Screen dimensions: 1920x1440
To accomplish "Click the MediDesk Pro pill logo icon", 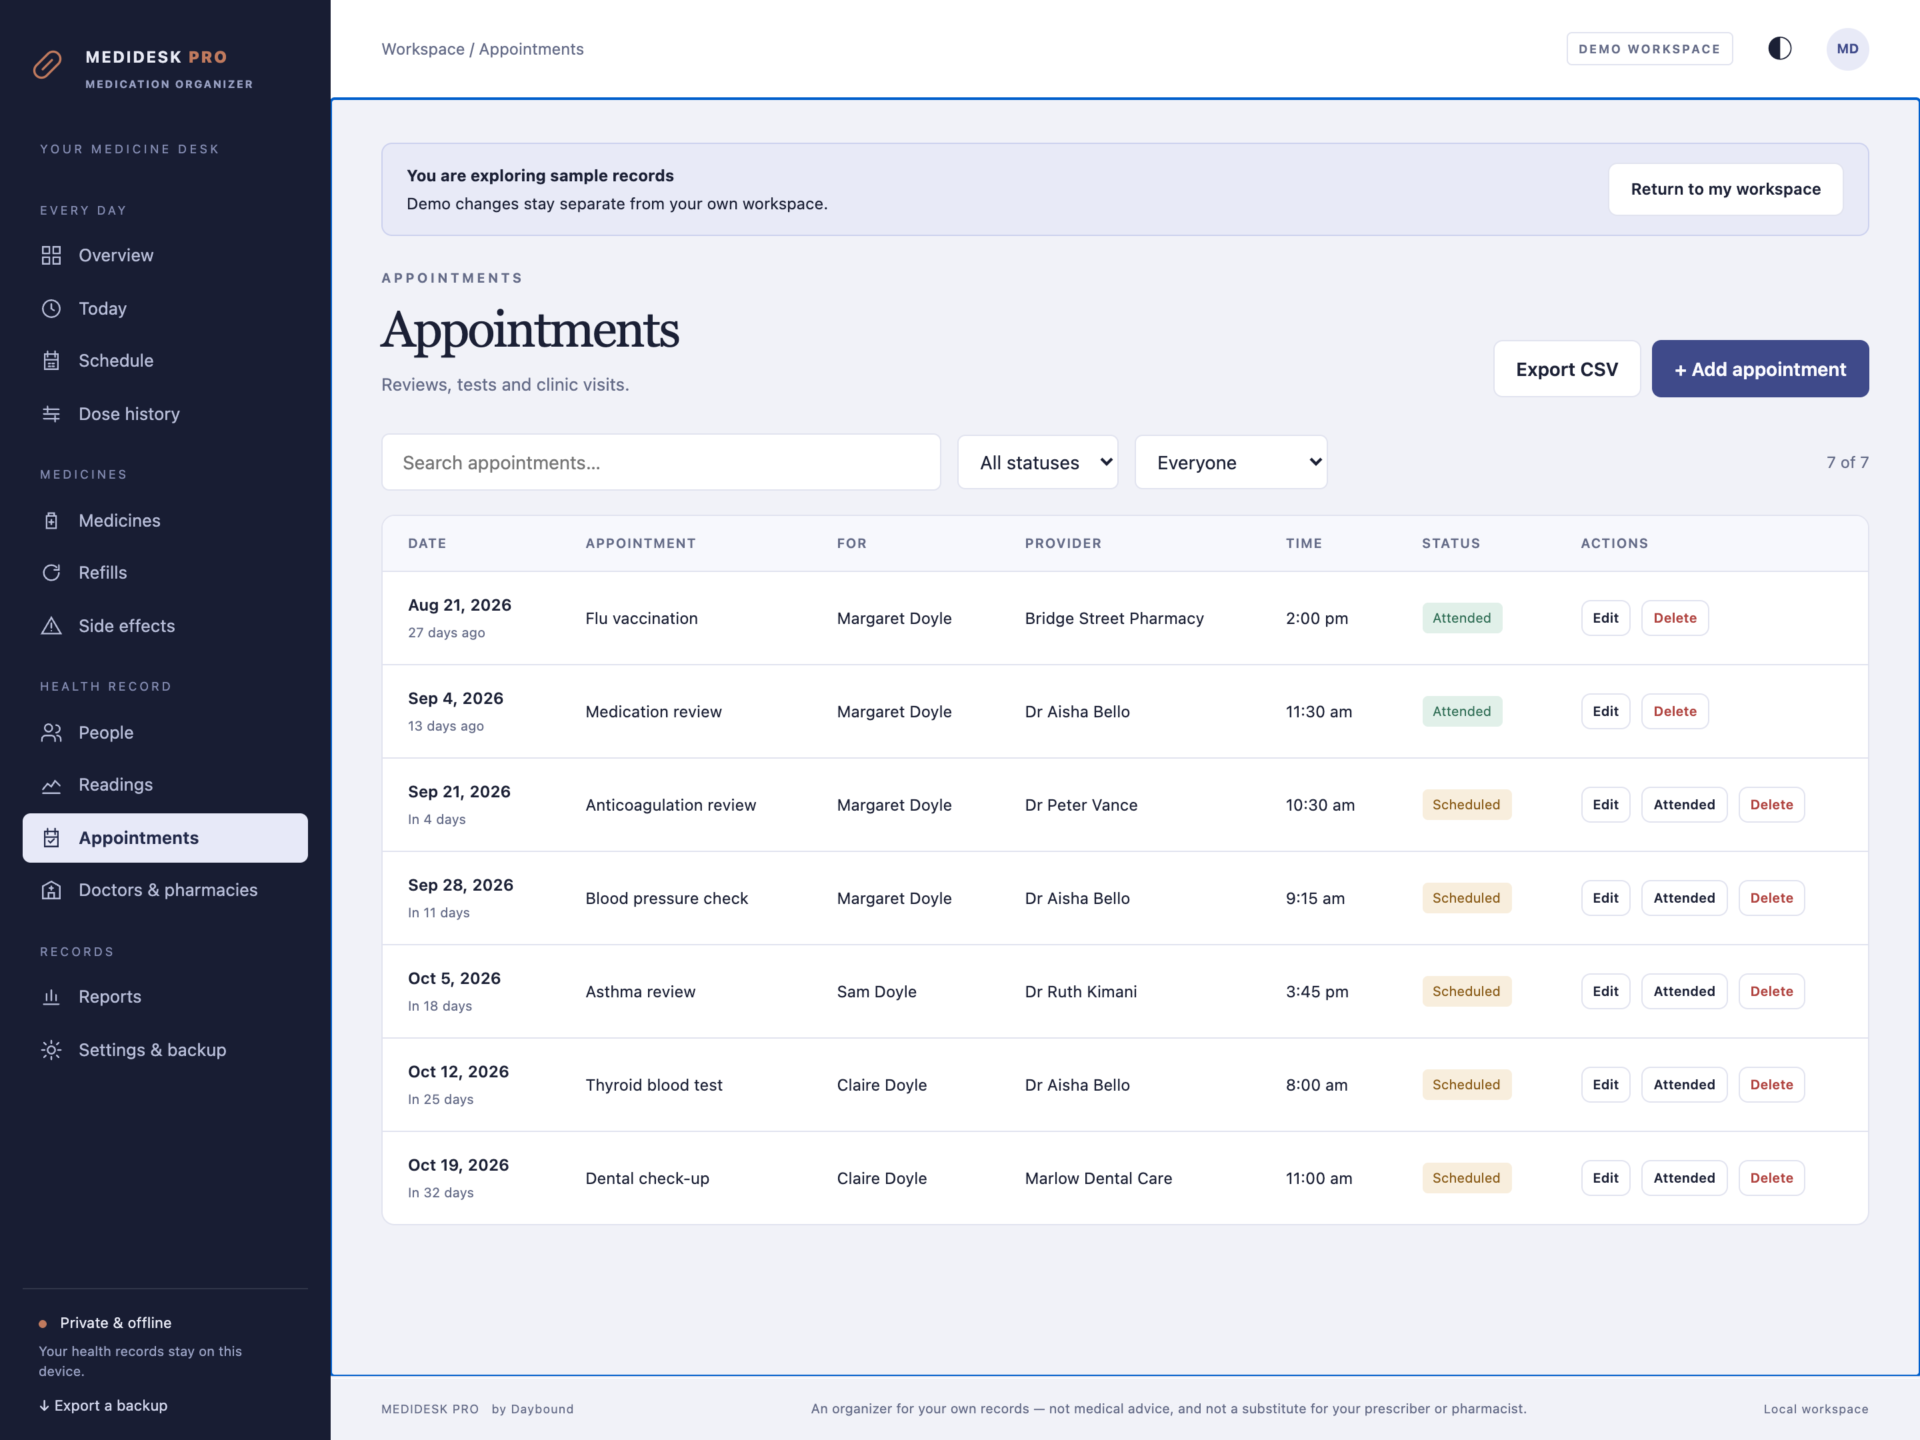I will [47, 65].
